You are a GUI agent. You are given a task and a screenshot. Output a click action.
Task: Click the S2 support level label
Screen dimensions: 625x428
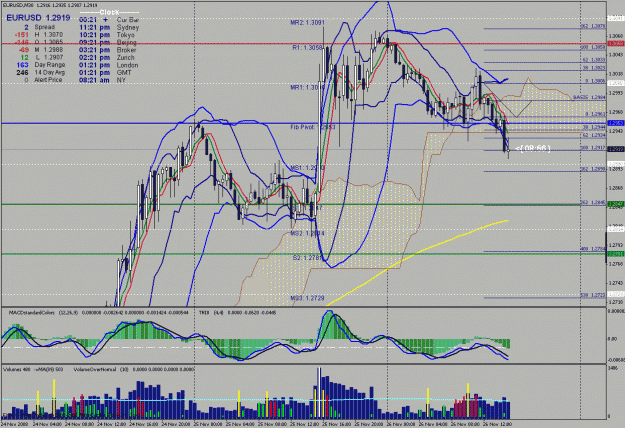[307, 258]
